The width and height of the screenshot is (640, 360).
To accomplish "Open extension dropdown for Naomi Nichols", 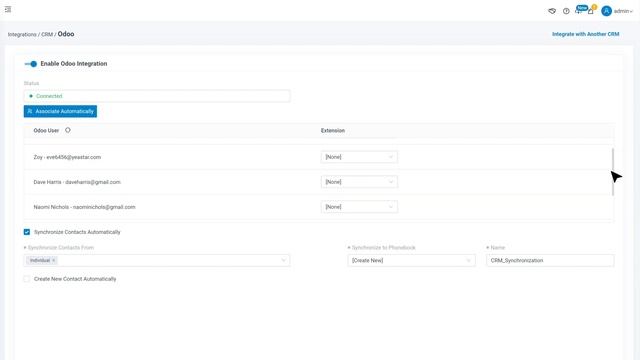I will [359, 207].
